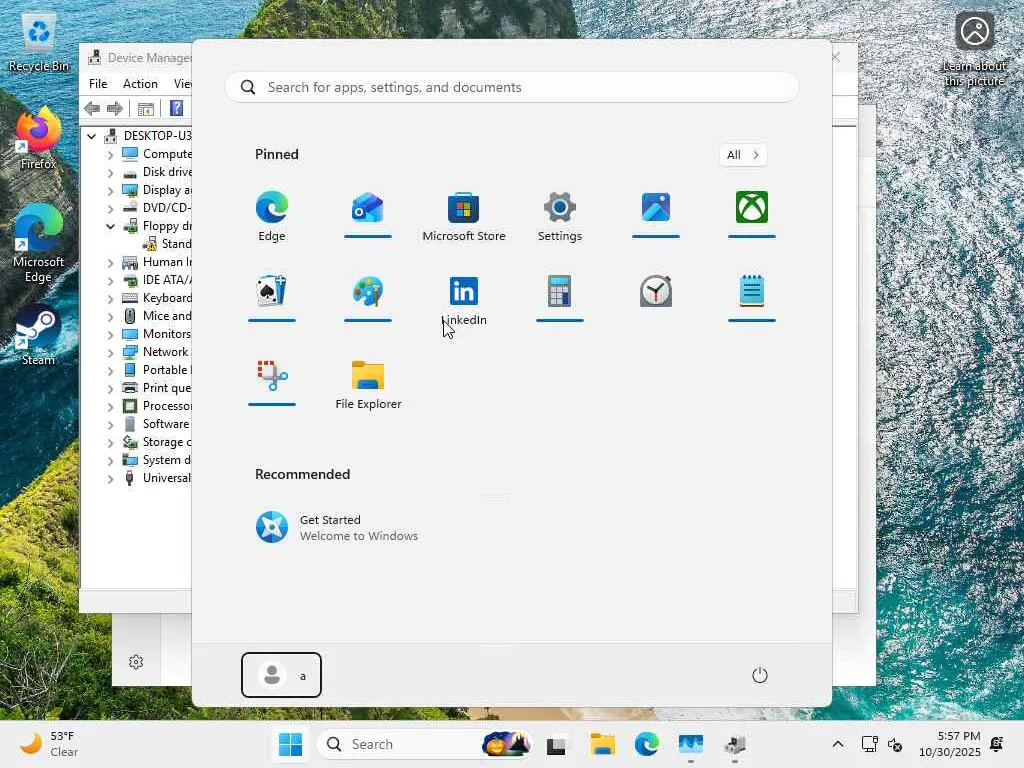This screenshot has width=1024, height=768.
Task: Open Edge from the taskbar
Action: pos(647,744)
